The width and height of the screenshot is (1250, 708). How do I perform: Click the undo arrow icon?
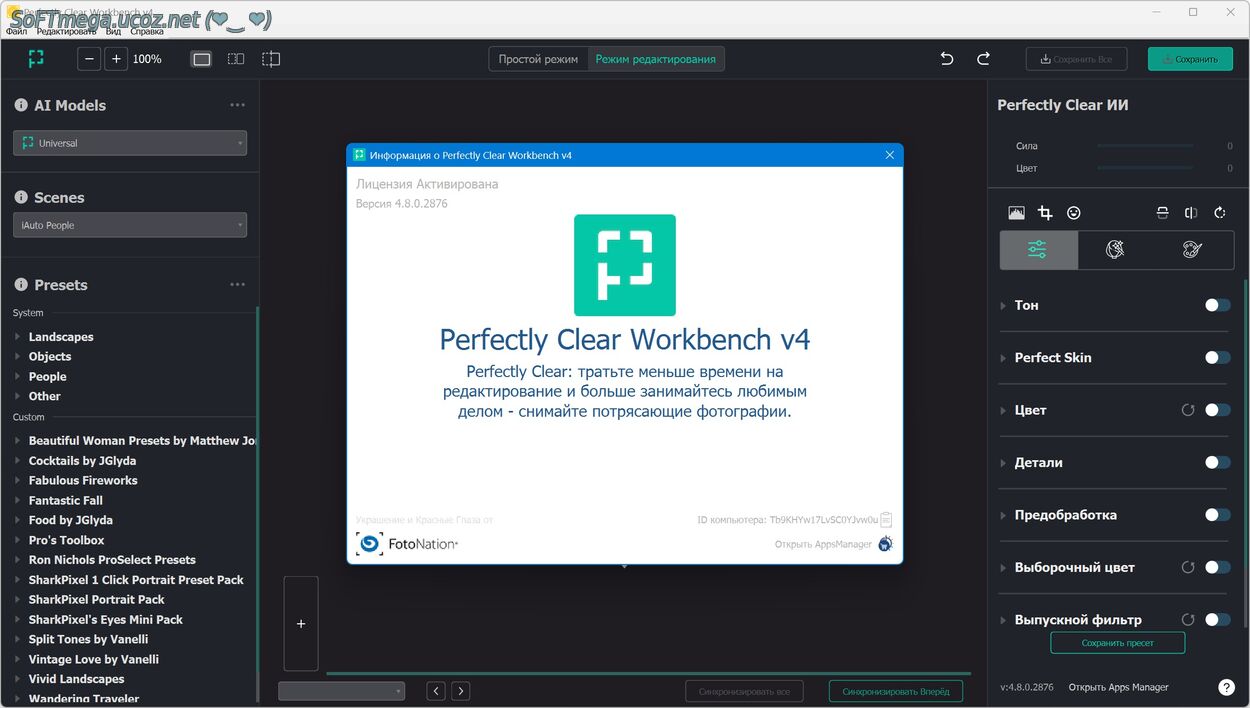point(946,59)
